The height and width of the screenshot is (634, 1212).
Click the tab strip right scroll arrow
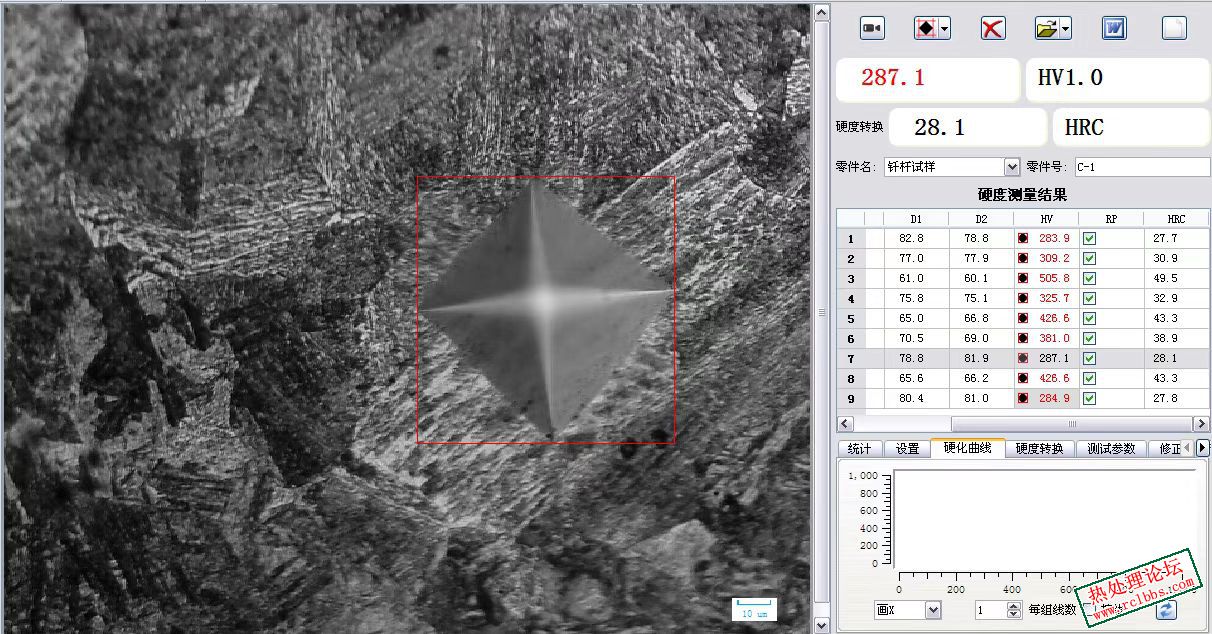click(1203, 448)
